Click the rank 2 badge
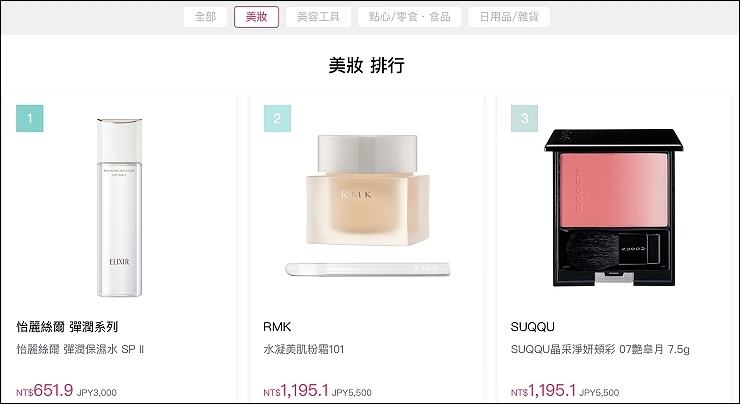Image resolution: width=740 pixels, height=404 pixels. [277, 118]
